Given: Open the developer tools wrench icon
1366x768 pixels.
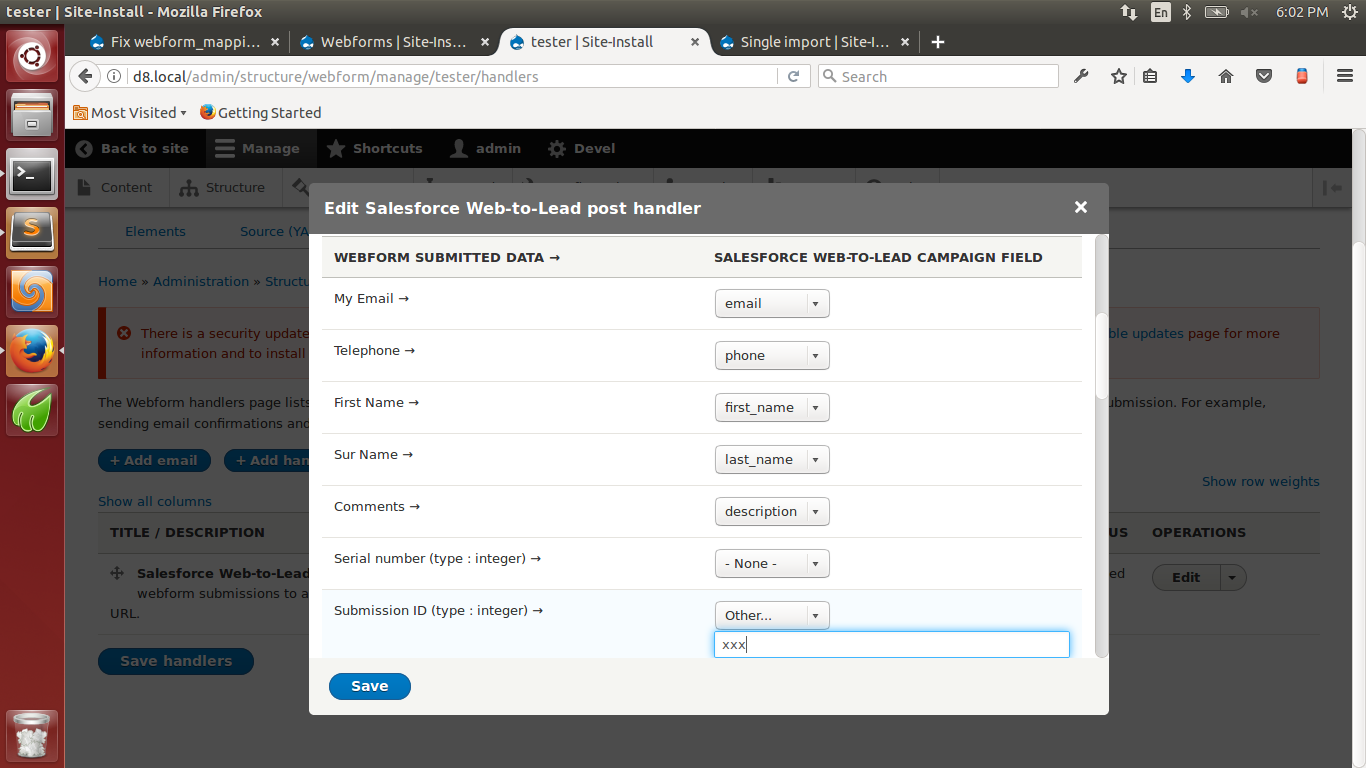Looking at the screenshot, I should coord(1081,76).
